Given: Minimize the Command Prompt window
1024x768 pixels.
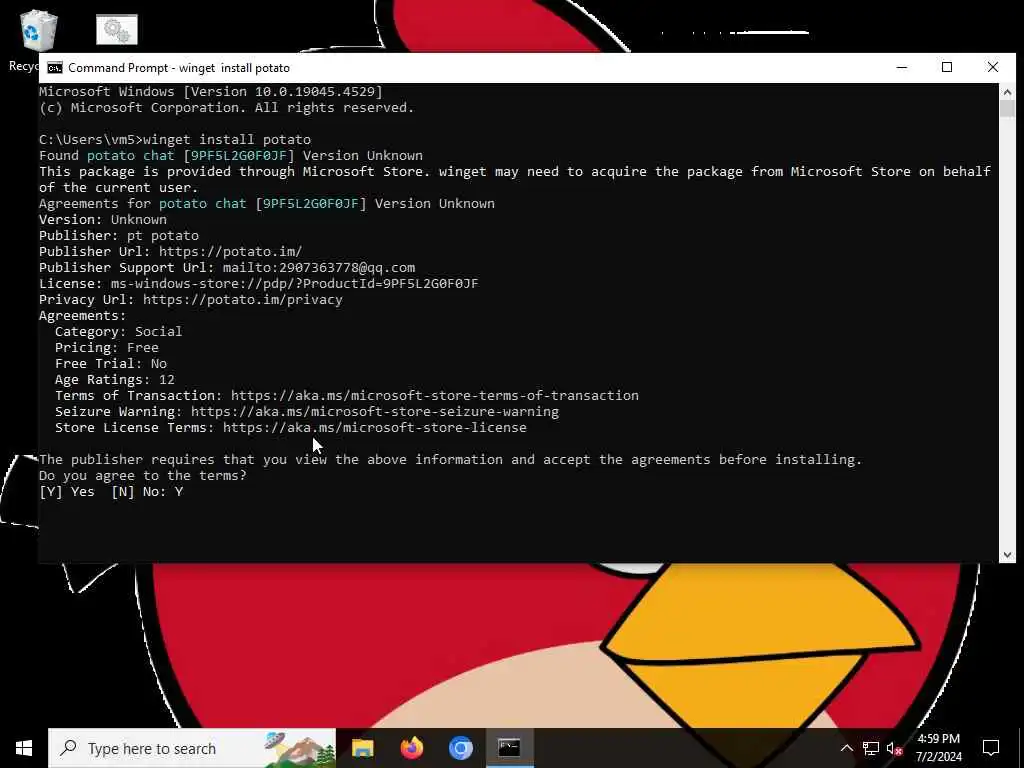Looking at the screenshot, I should [902, 67].
